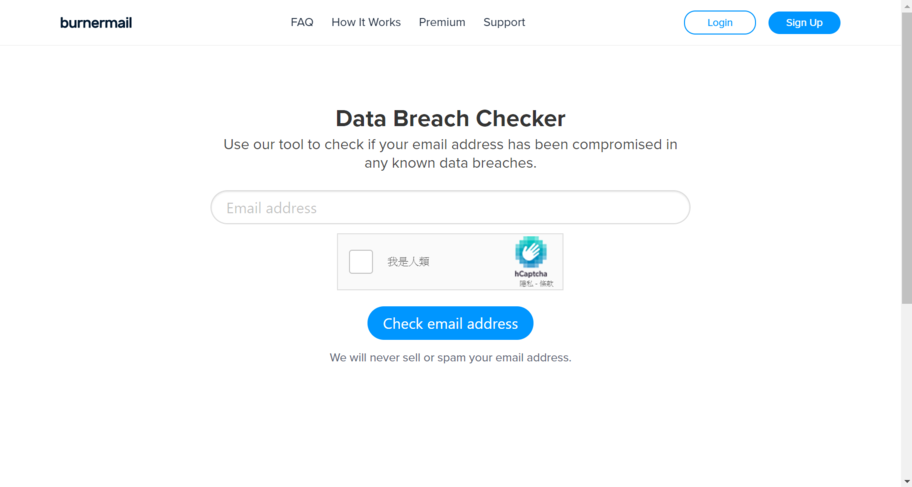The image size is (912, 487).
Task: Focus the Email address input field
Action: click(x=450, y=207)
